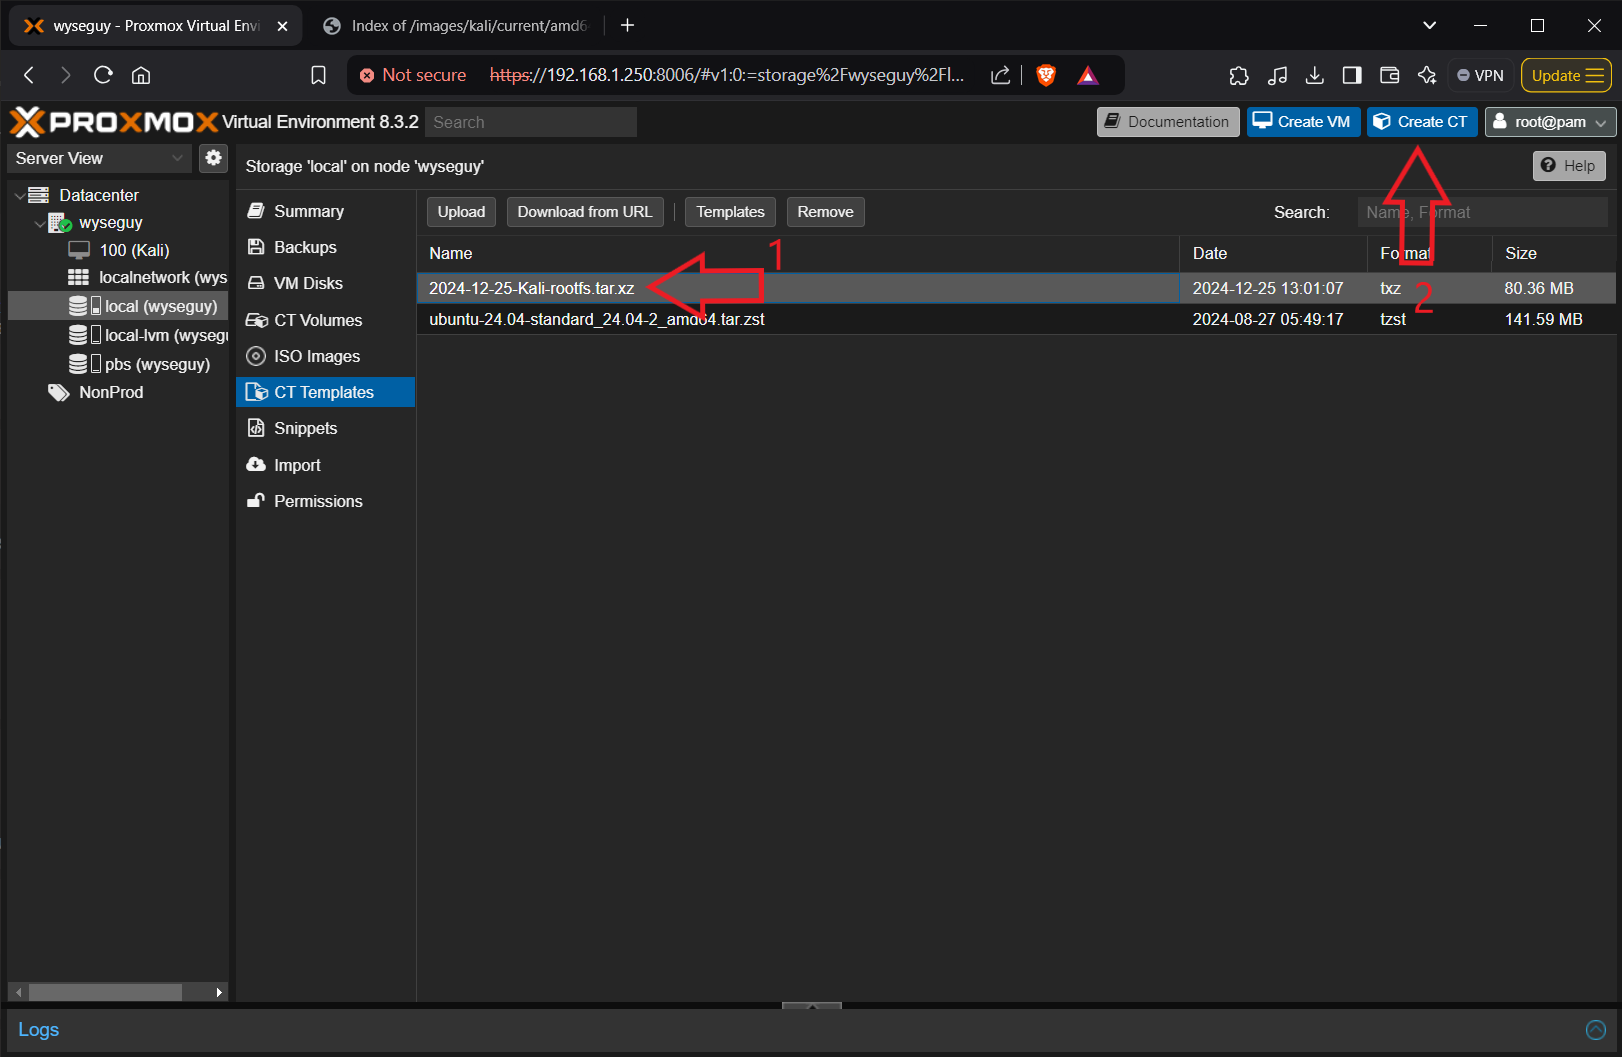Toggle the browser sidebar panel icon
Screen dimensions: 1622x1057
[x=1352, y=75]
